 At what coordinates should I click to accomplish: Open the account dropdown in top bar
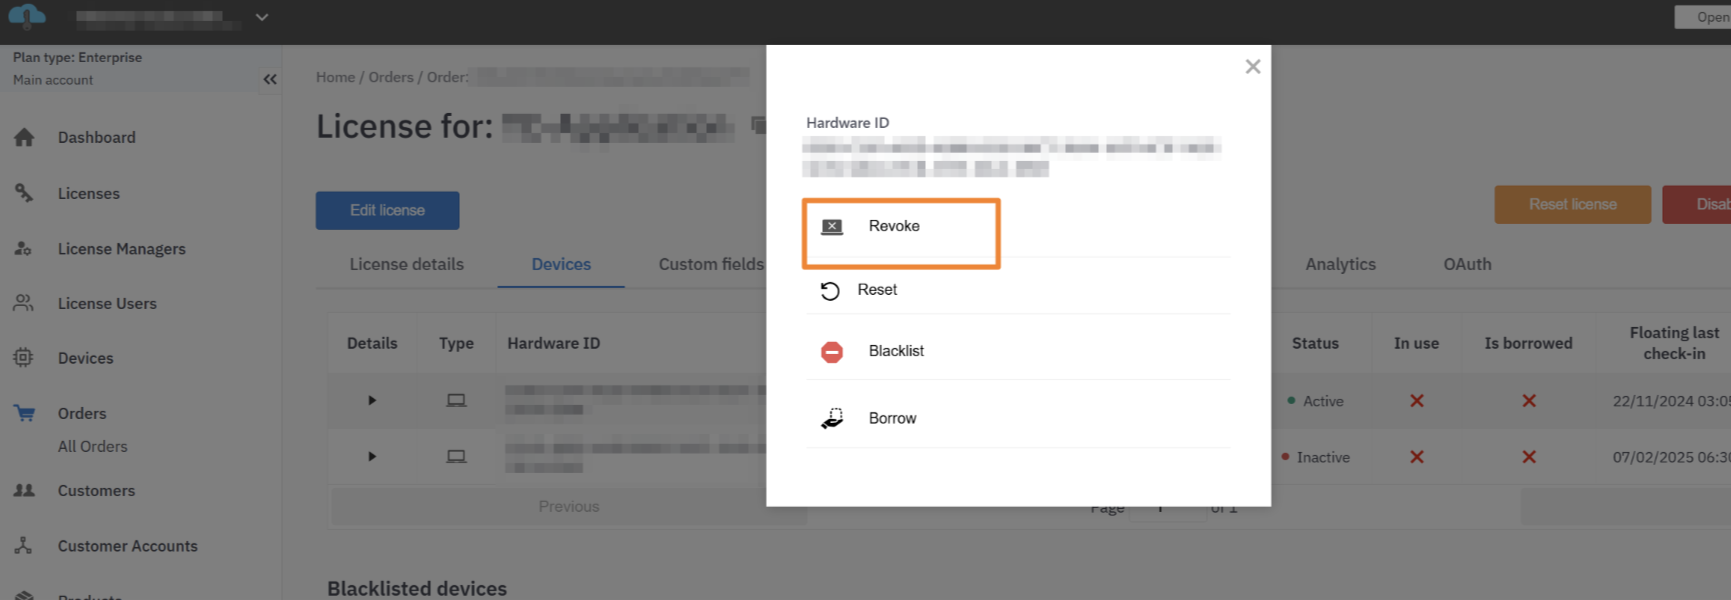coord(262,18)
